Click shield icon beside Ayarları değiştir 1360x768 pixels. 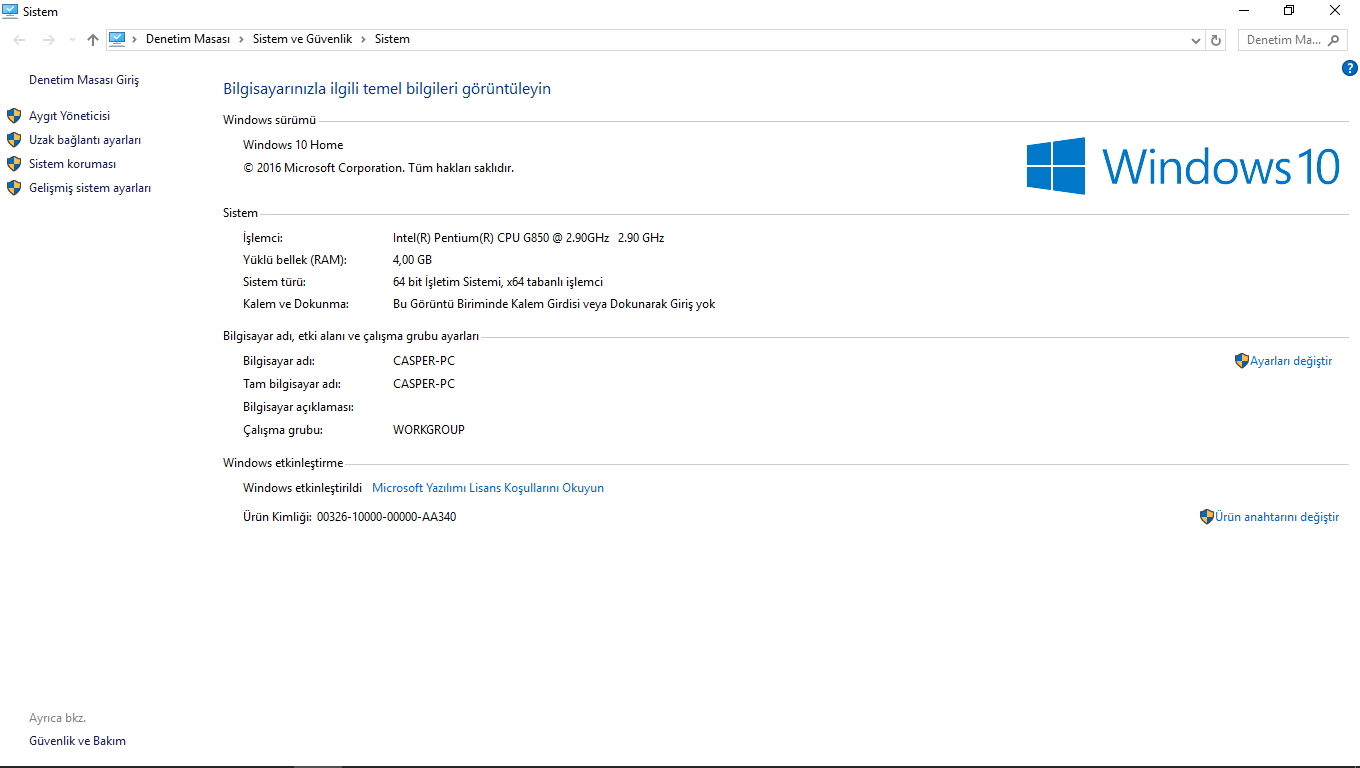[x=1242, y=361]
